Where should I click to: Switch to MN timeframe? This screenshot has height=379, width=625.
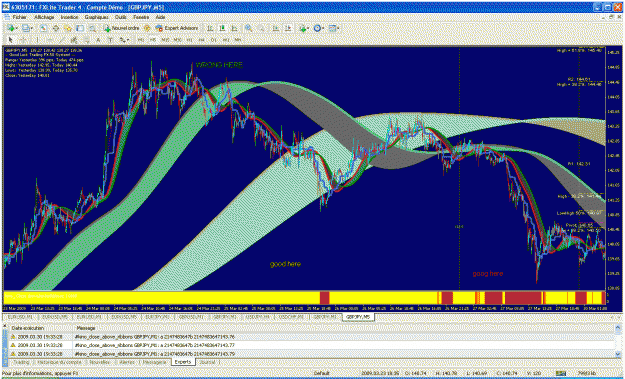238,40
